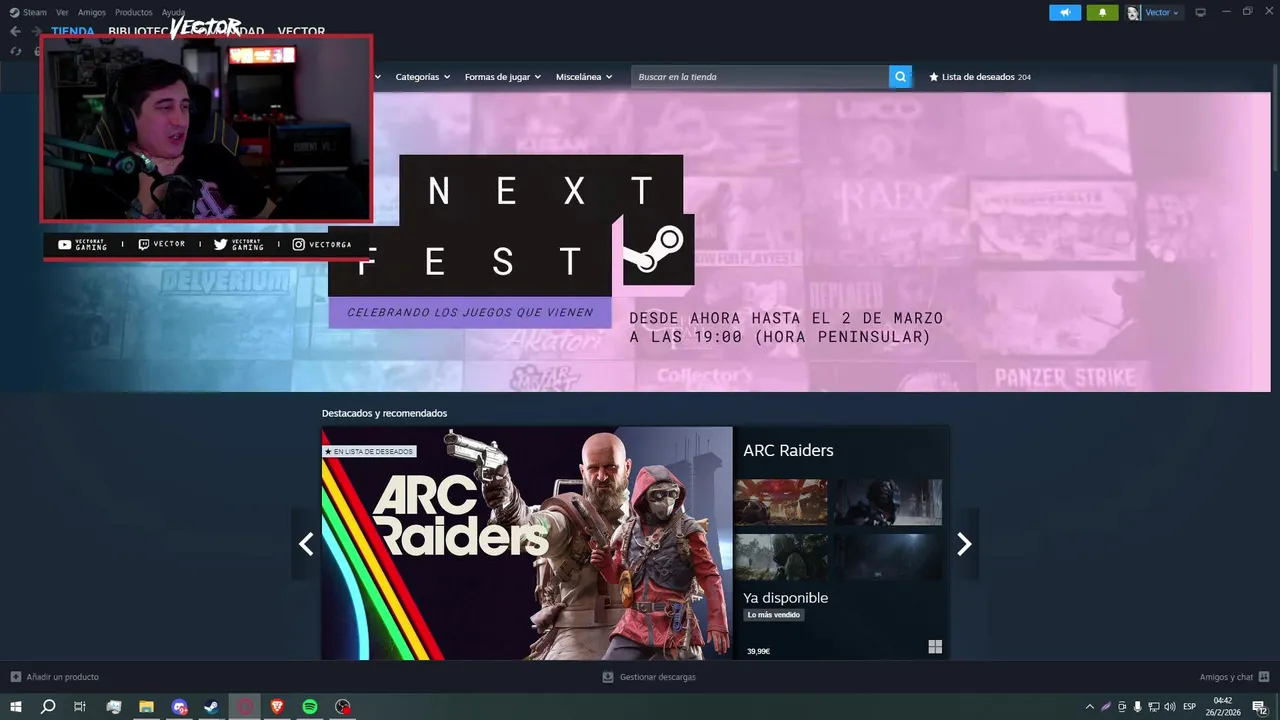Click the 39,99€ price
The height and width of the screenshot is (720, 1280).
click(758, 651)
